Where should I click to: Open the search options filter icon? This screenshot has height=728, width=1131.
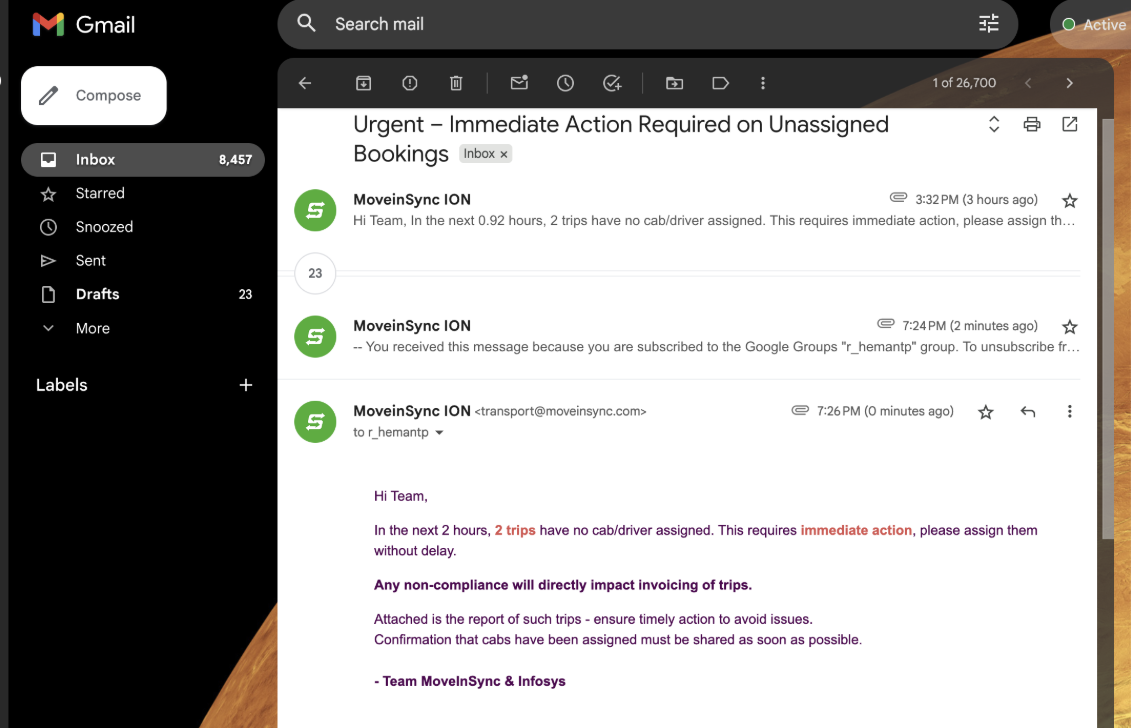click(988, 24)
